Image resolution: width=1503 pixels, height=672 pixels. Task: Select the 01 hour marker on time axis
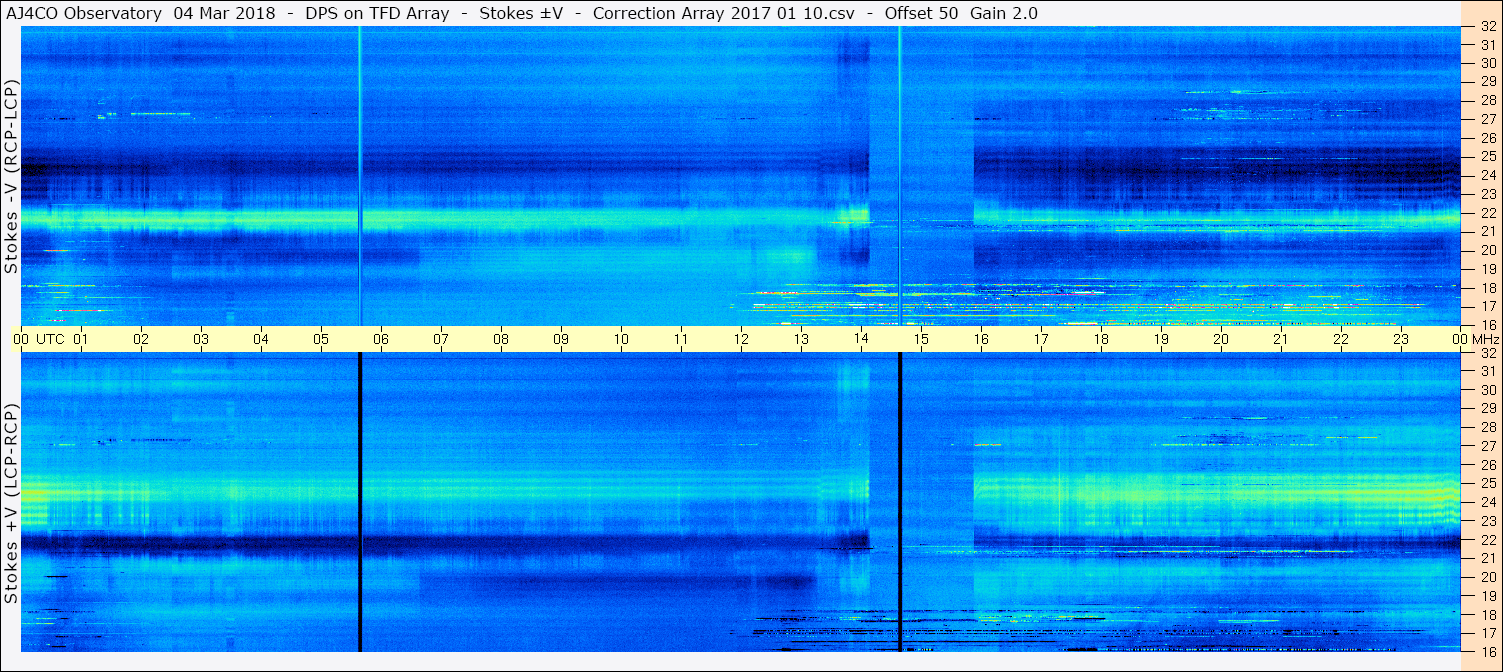pos(81,339)
